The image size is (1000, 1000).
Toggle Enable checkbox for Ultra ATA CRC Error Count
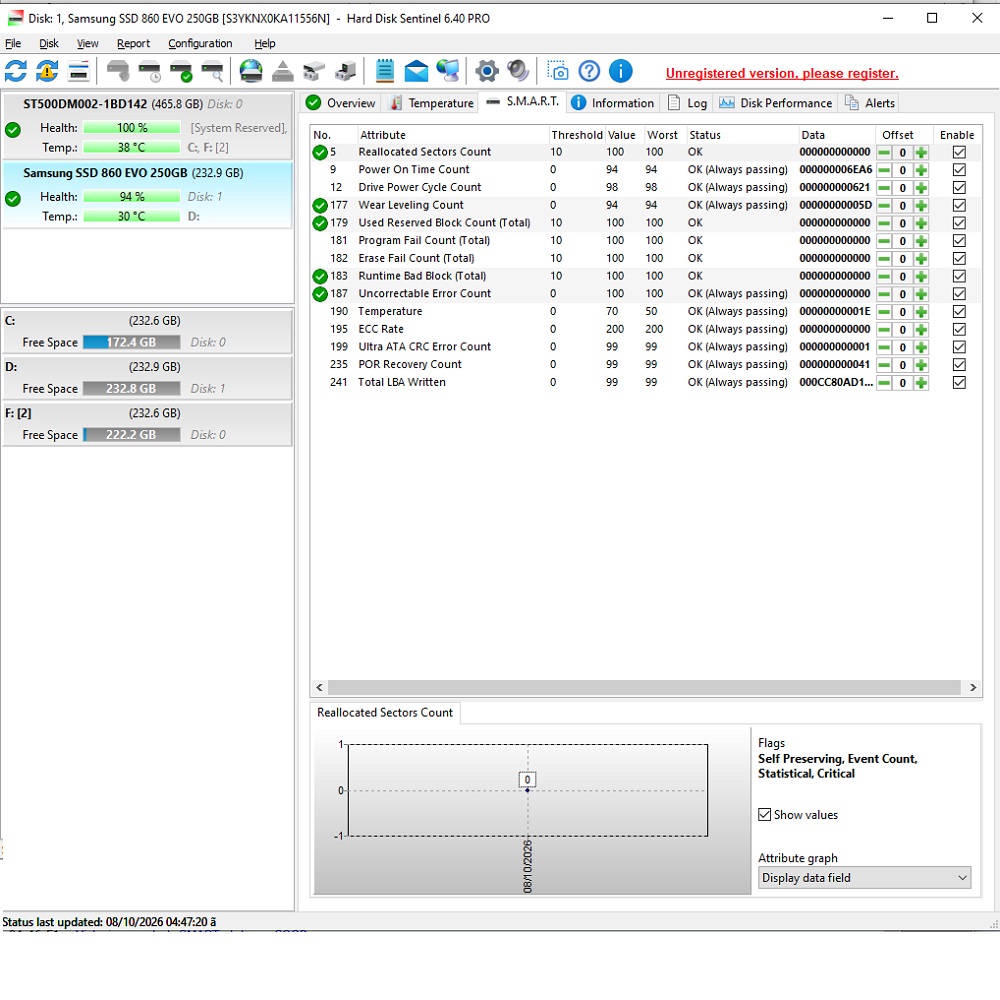959,347
